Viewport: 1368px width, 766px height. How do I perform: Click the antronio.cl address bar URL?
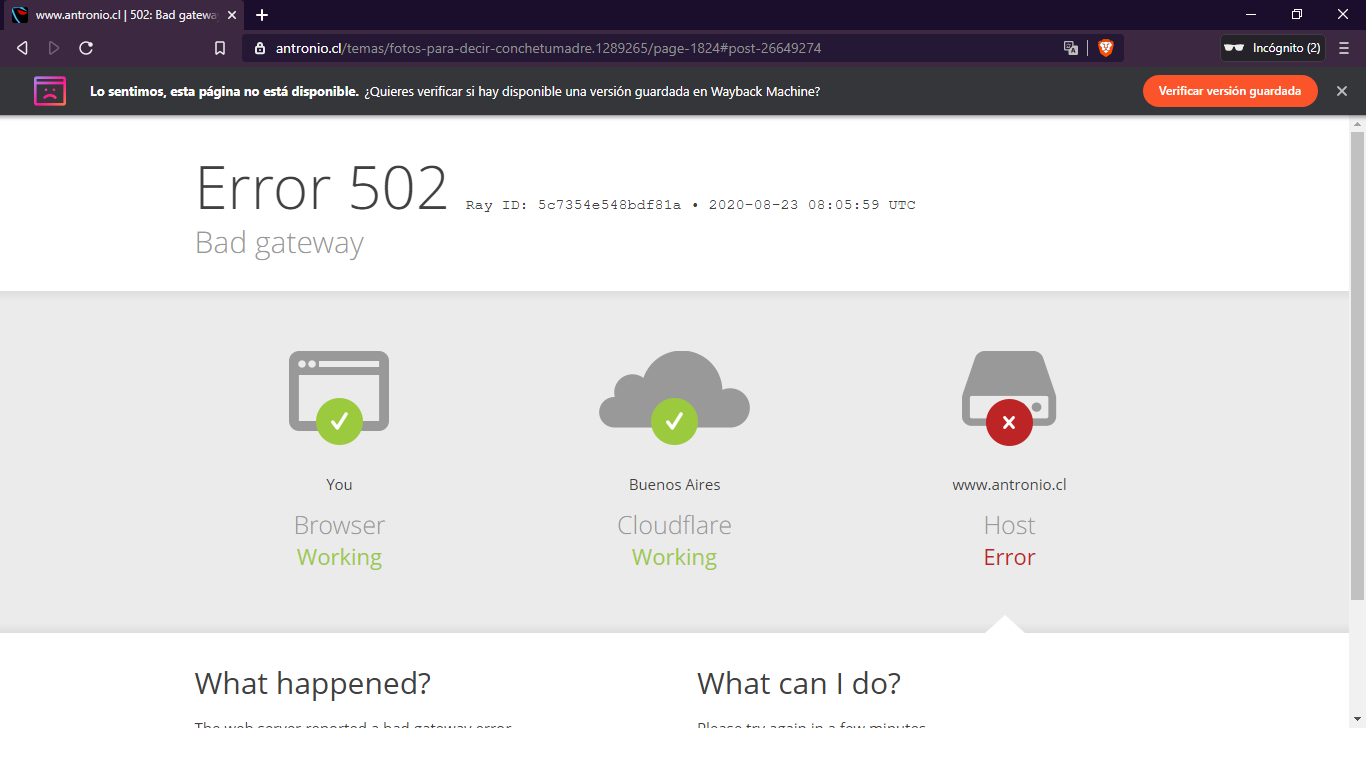[x=548, y=48]
